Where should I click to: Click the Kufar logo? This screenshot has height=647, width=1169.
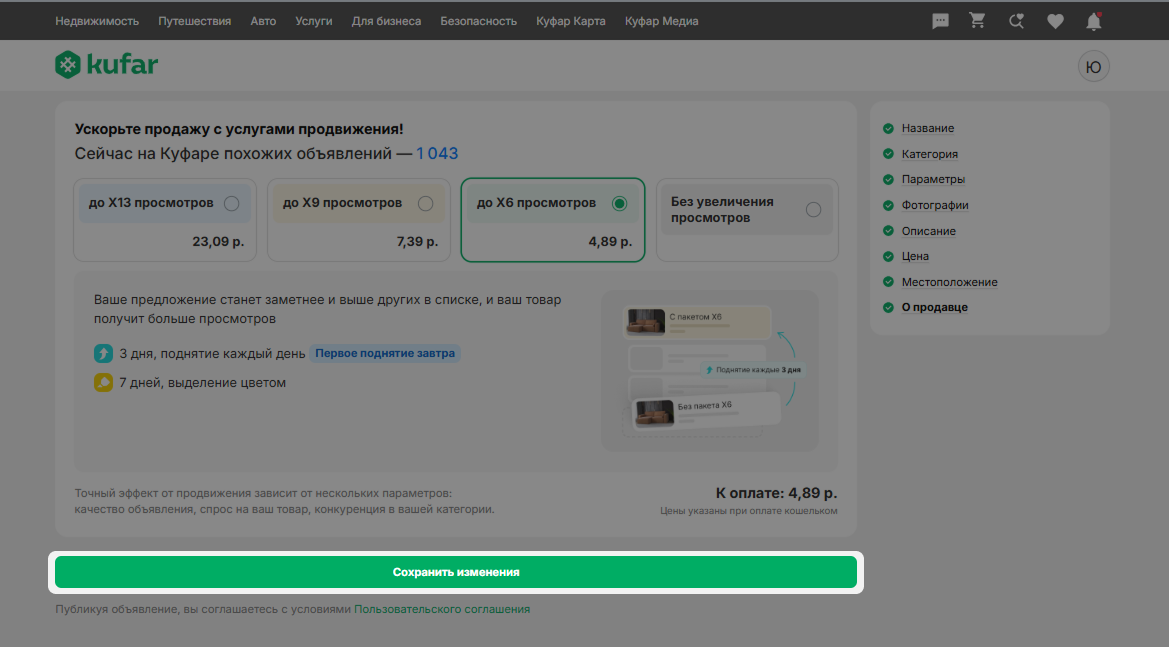107,65
